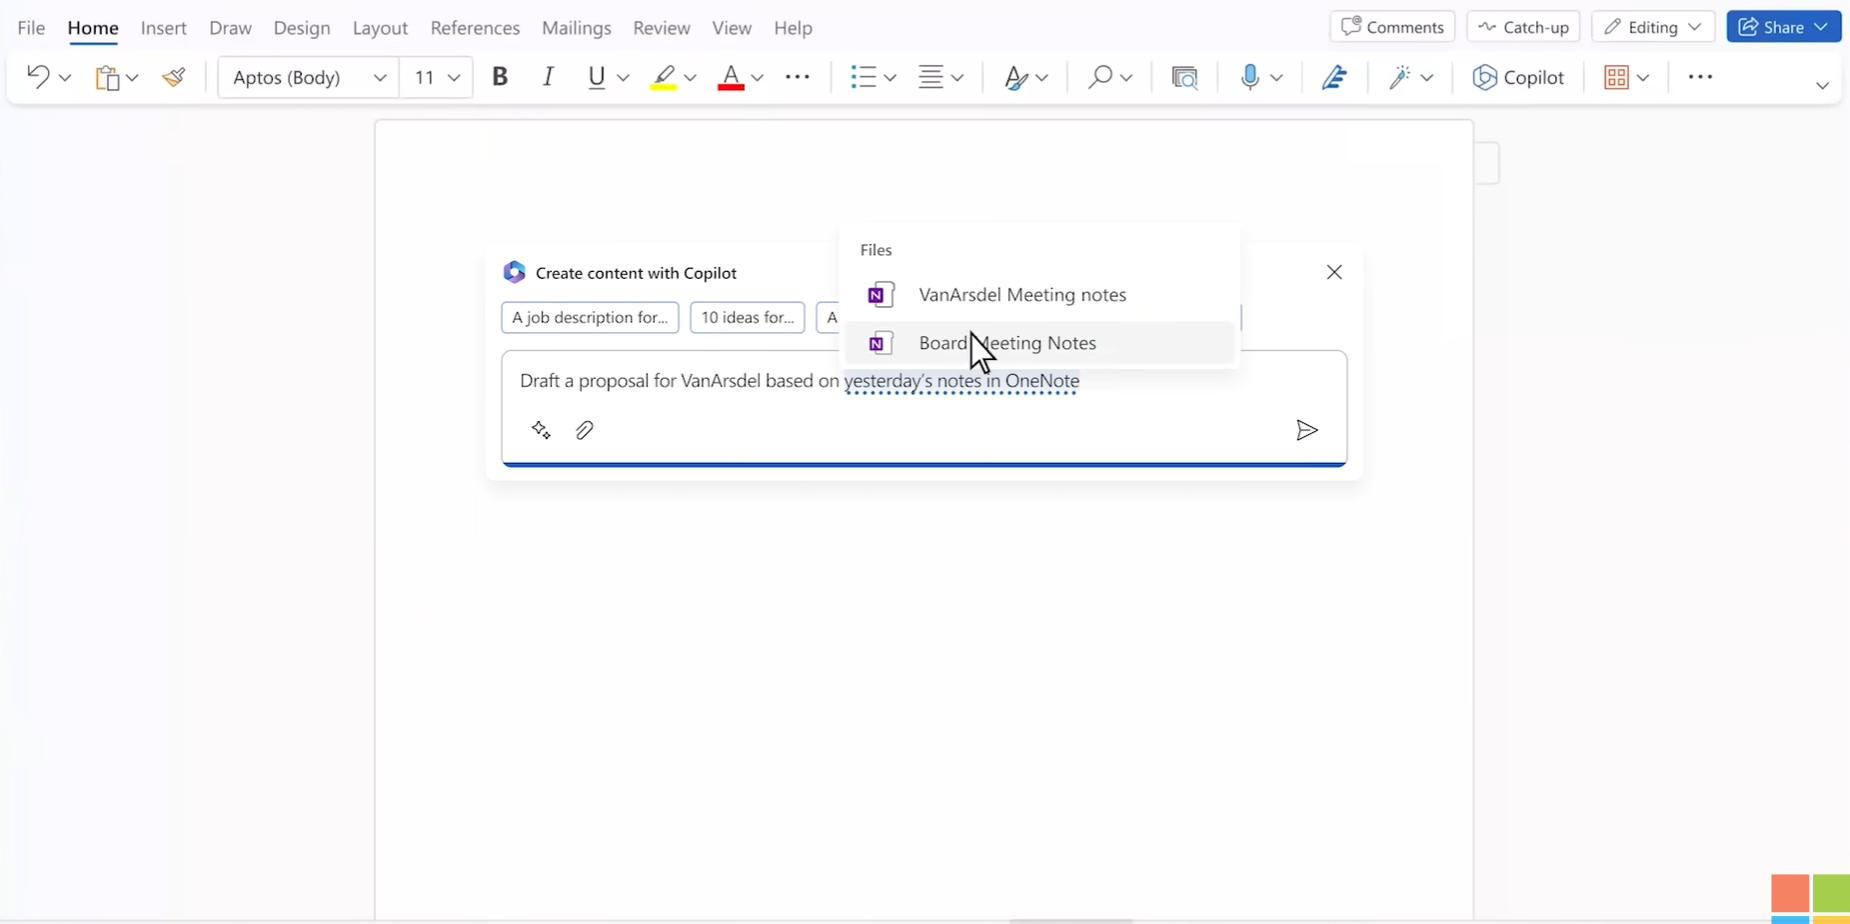Show more font options ellipsis
Viewport: 1850px width, 924px height.
[798, 77]
